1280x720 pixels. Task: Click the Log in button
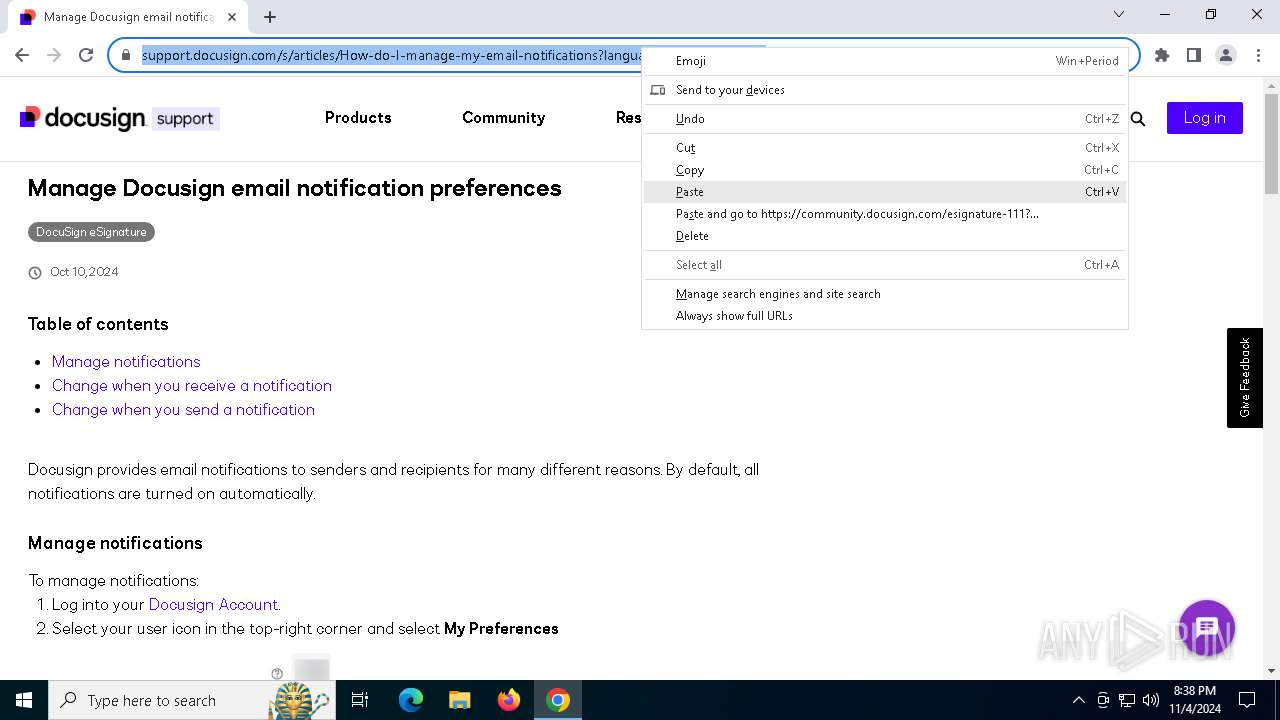pyautogui.click(x=1205, y=118)
